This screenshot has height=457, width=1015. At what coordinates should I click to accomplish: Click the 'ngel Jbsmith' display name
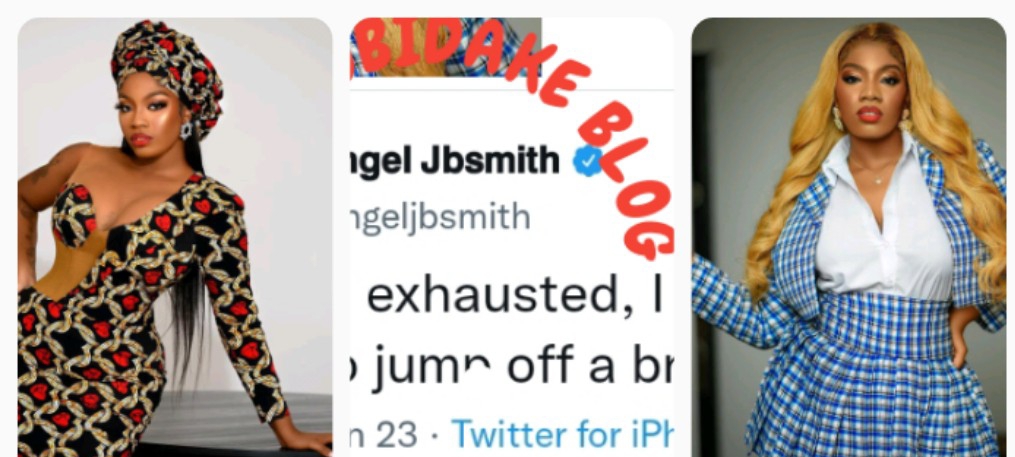454,161
